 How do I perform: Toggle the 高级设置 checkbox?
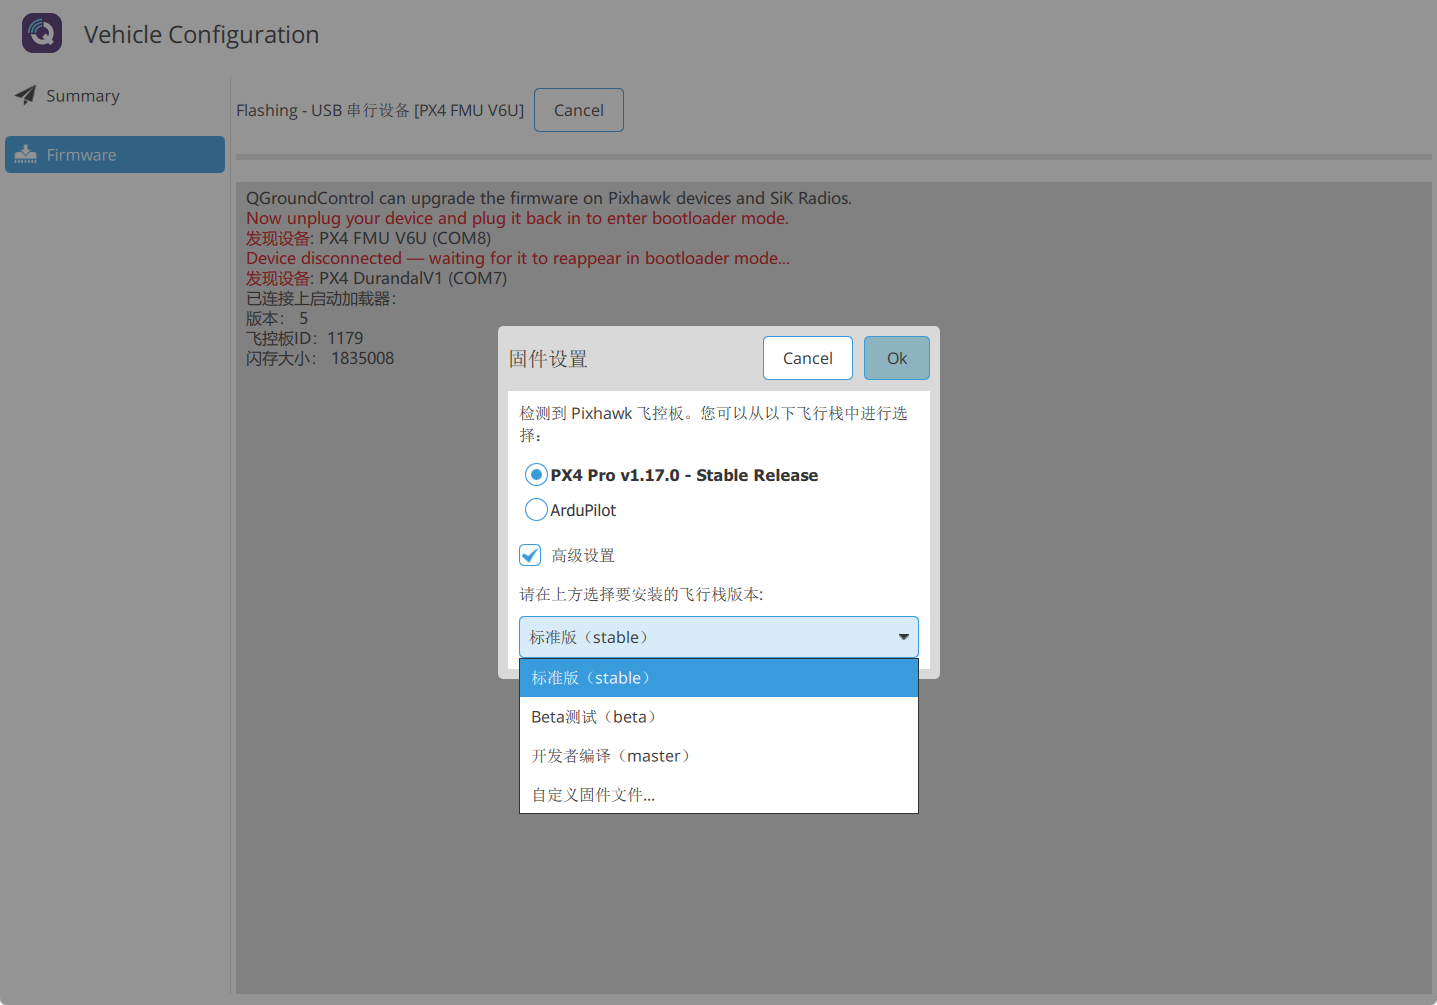[530, 555]
